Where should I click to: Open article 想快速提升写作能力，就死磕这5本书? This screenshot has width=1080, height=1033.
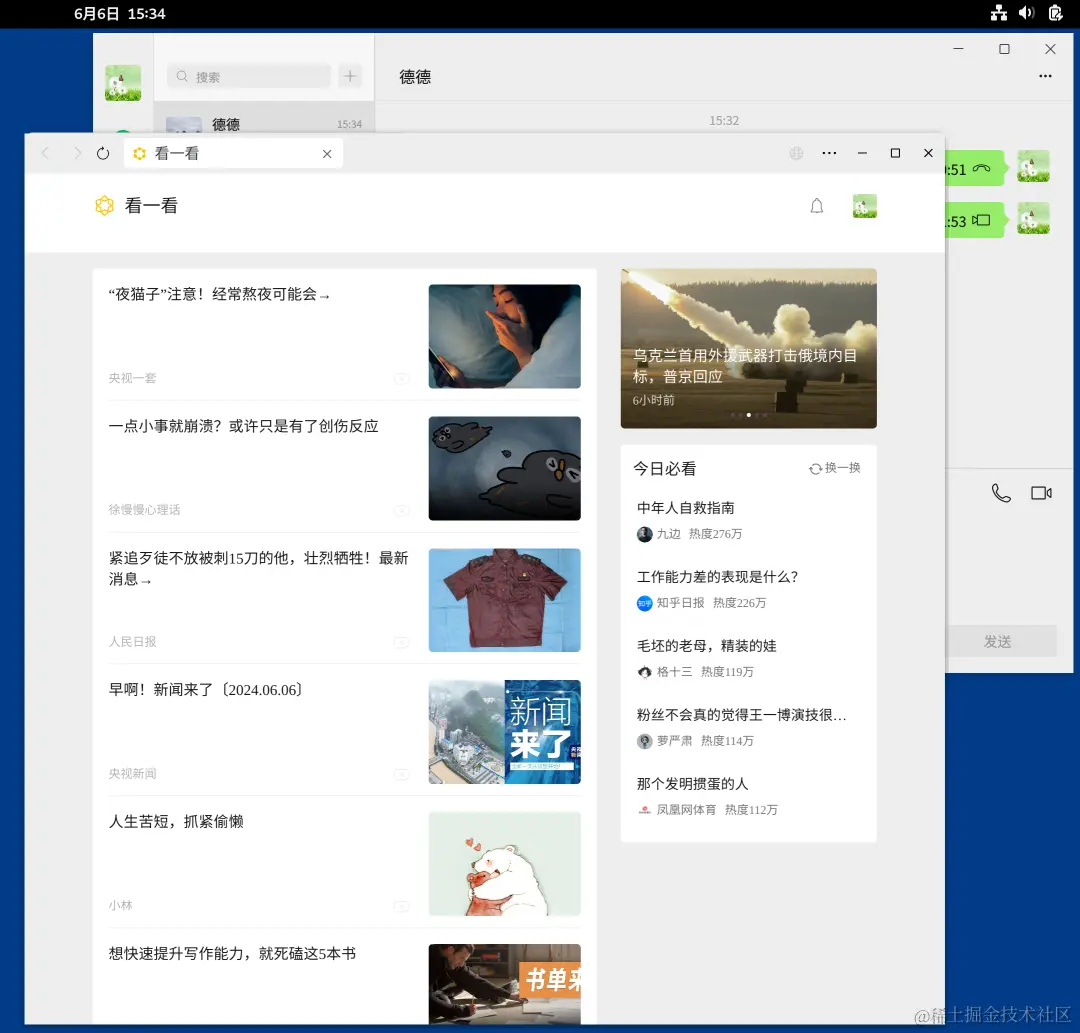pyautogui.click(x=232, y=954)
